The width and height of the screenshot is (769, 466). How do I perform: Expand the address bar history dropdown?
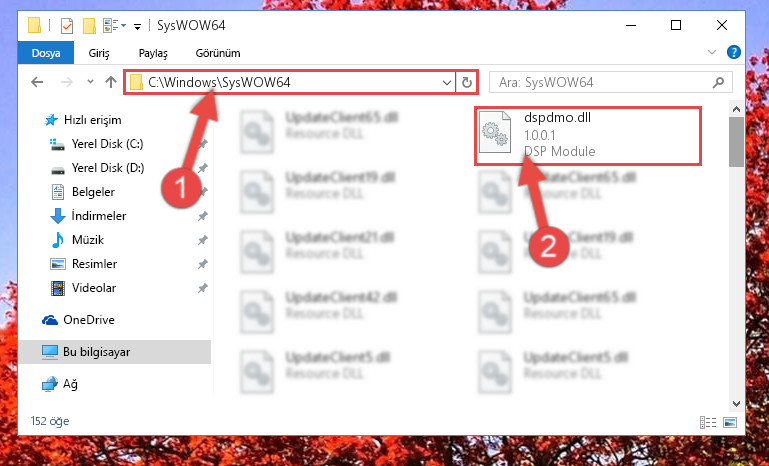(446, 82)
